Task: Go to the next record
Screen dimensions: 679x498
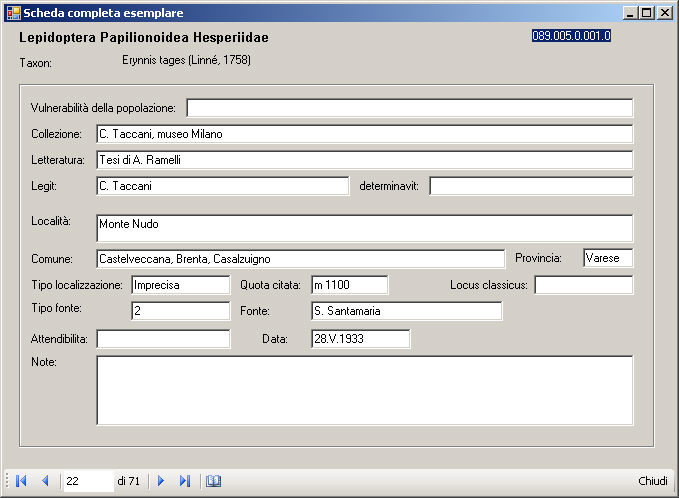Action: 161,481
